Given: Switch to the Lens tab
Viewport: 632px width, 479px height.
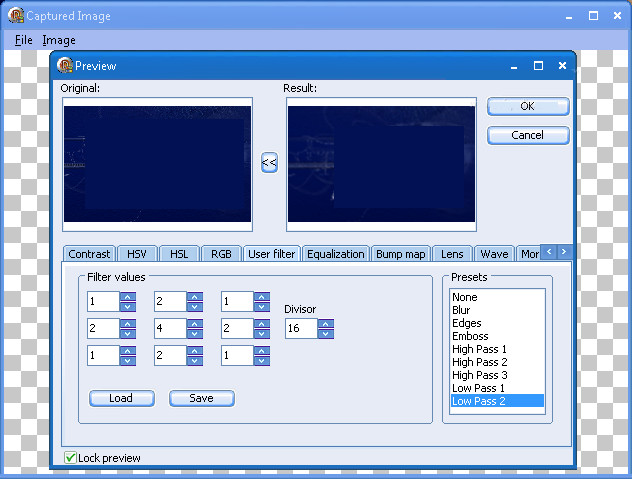Looking at the screenshot, I should [x=452, y=254].
